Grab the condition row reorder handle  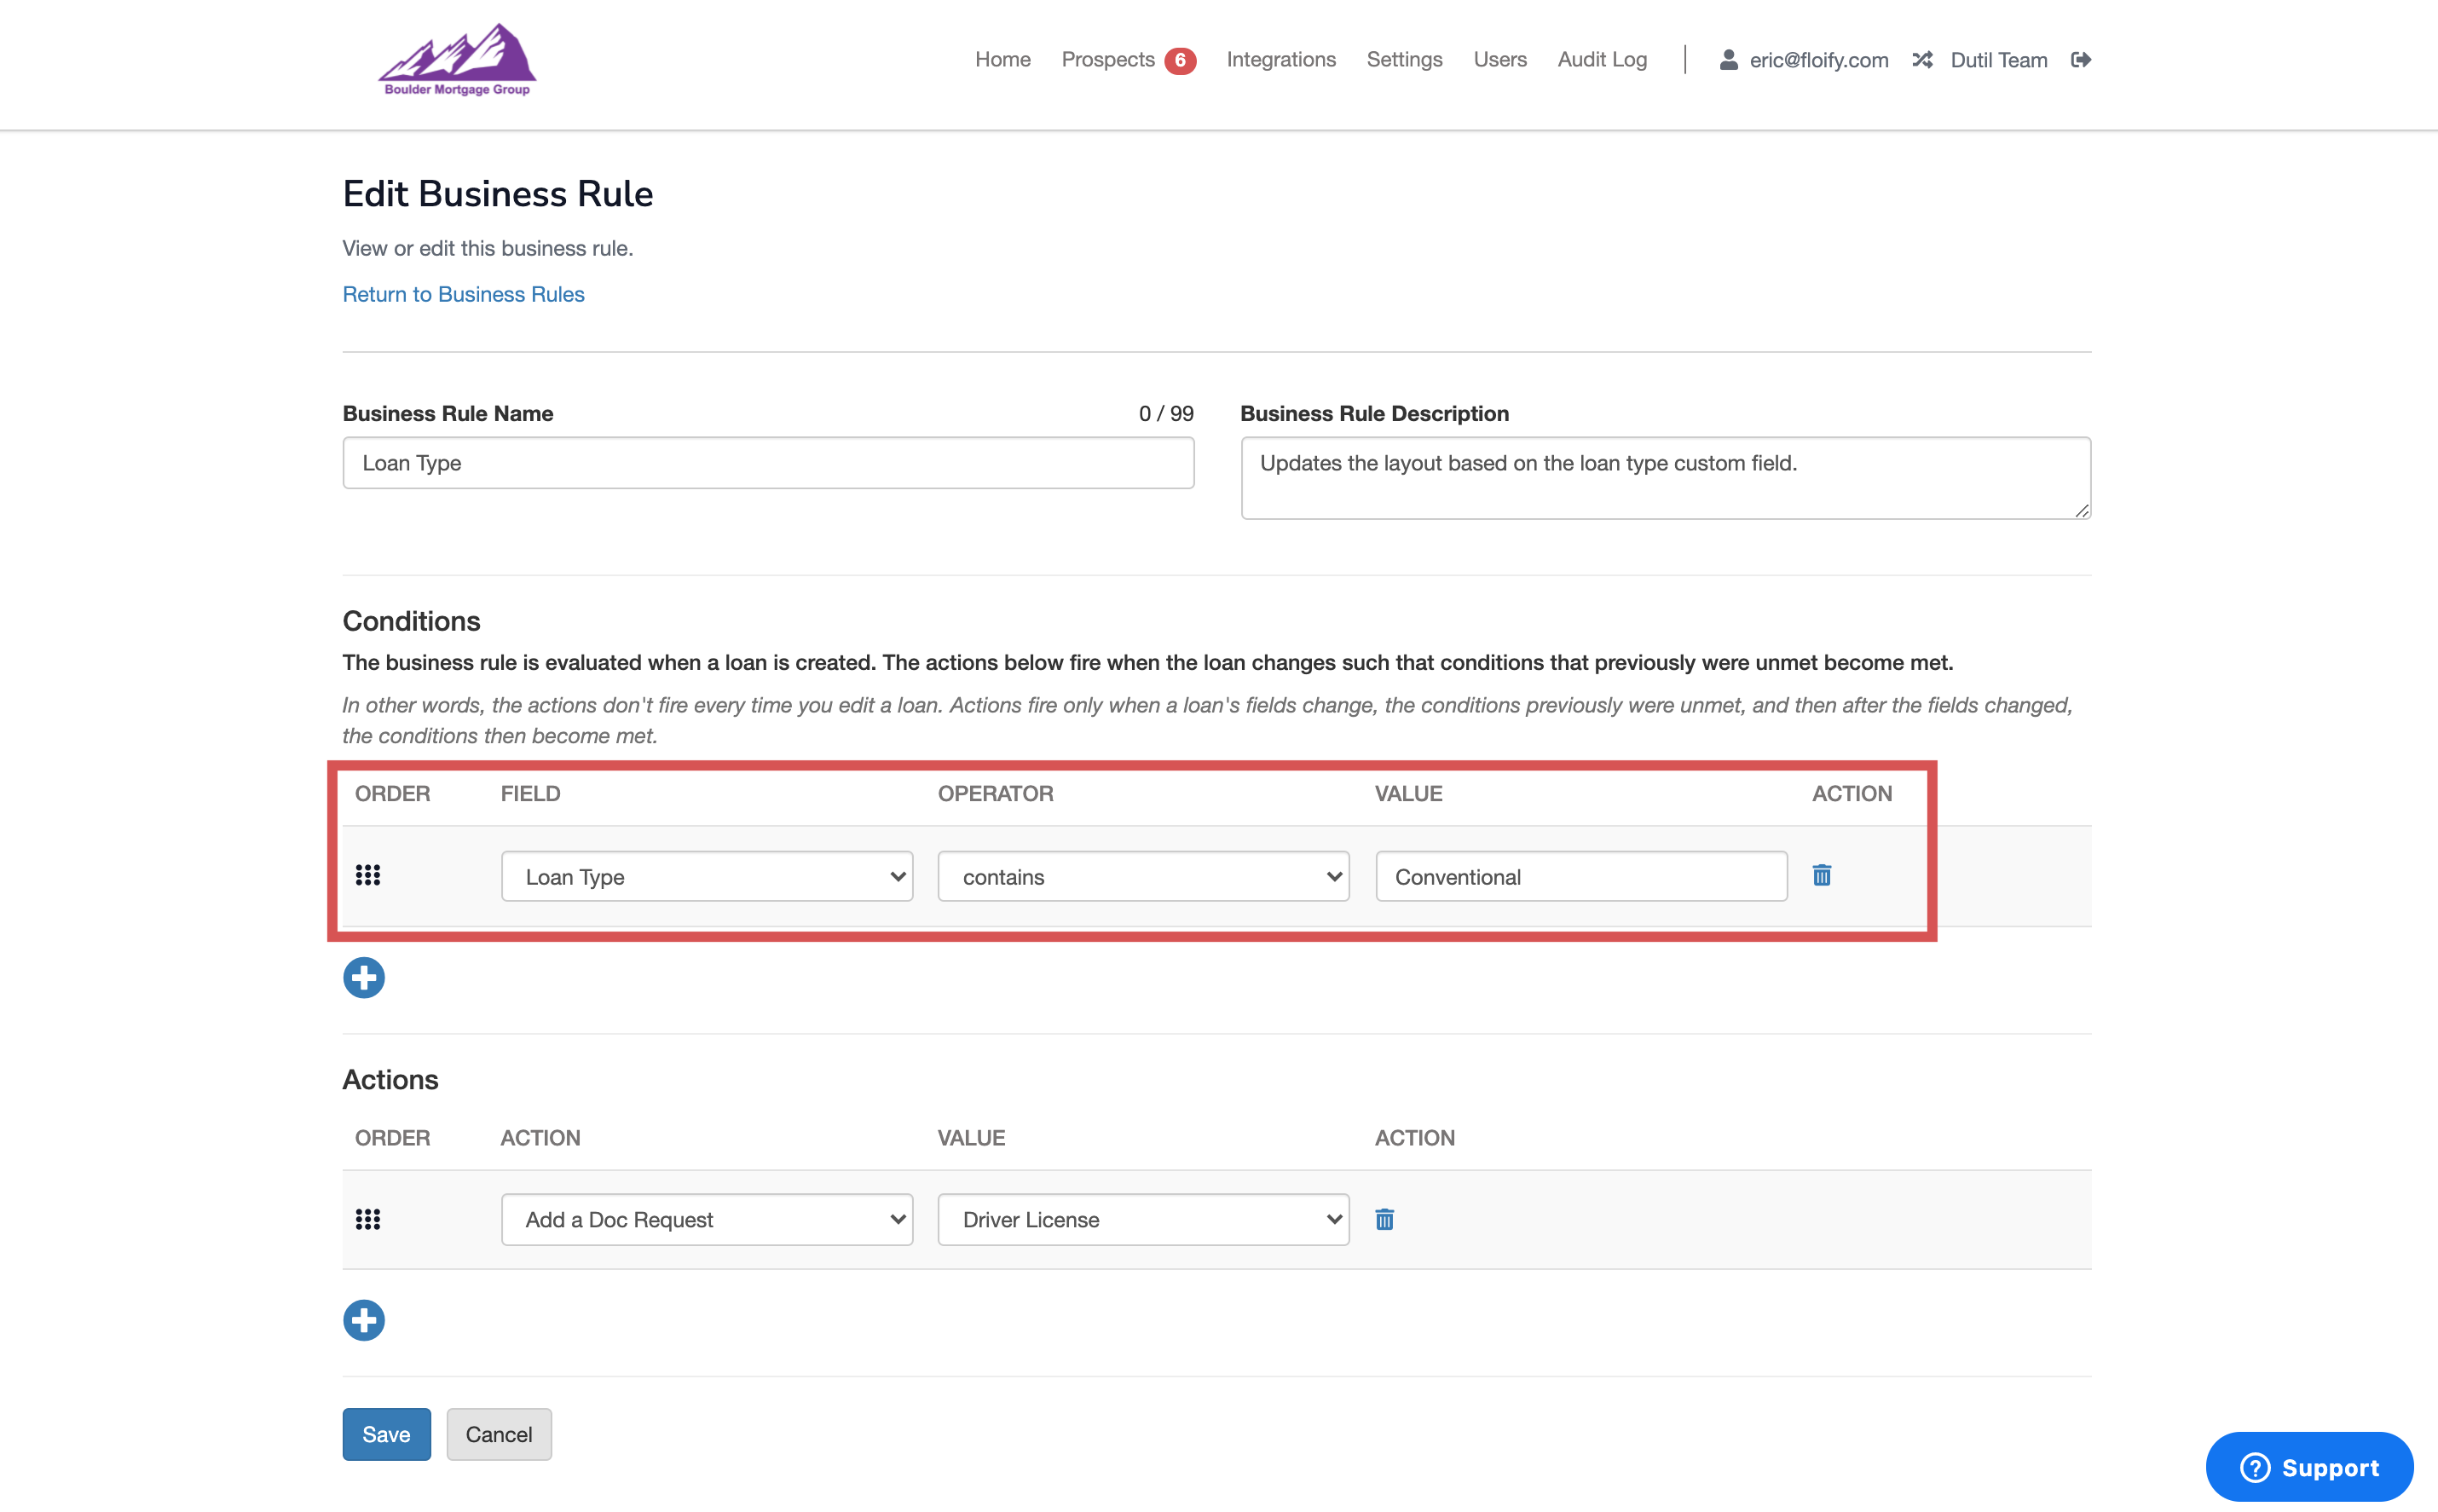[367, 876]
